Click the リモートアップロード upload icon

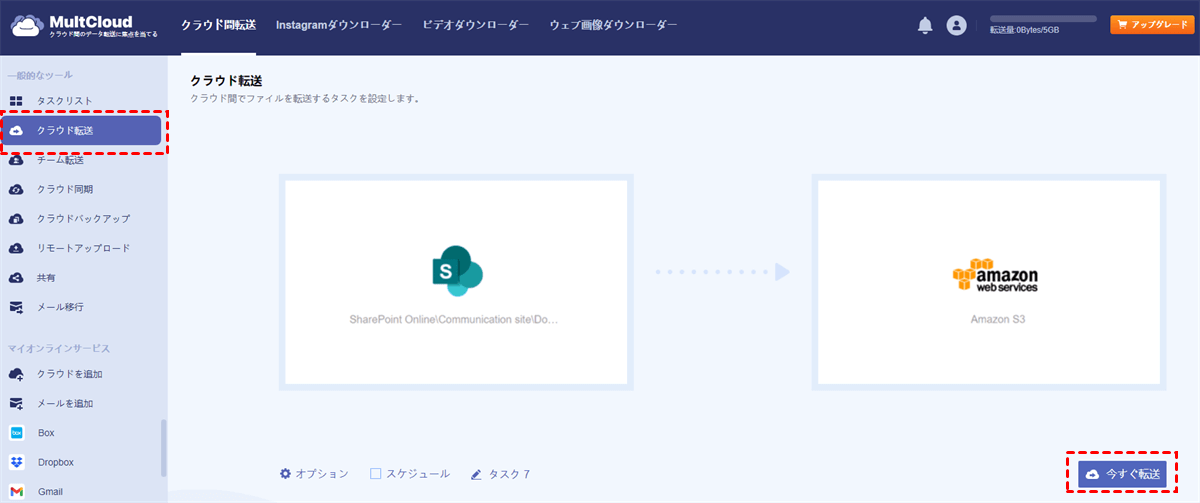tap(16, 248)
